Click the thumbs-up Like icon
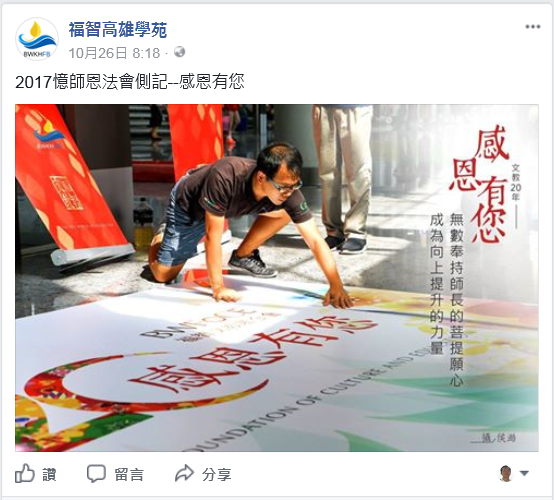This screenshot has width=554, height=500. tap(25, 473)
